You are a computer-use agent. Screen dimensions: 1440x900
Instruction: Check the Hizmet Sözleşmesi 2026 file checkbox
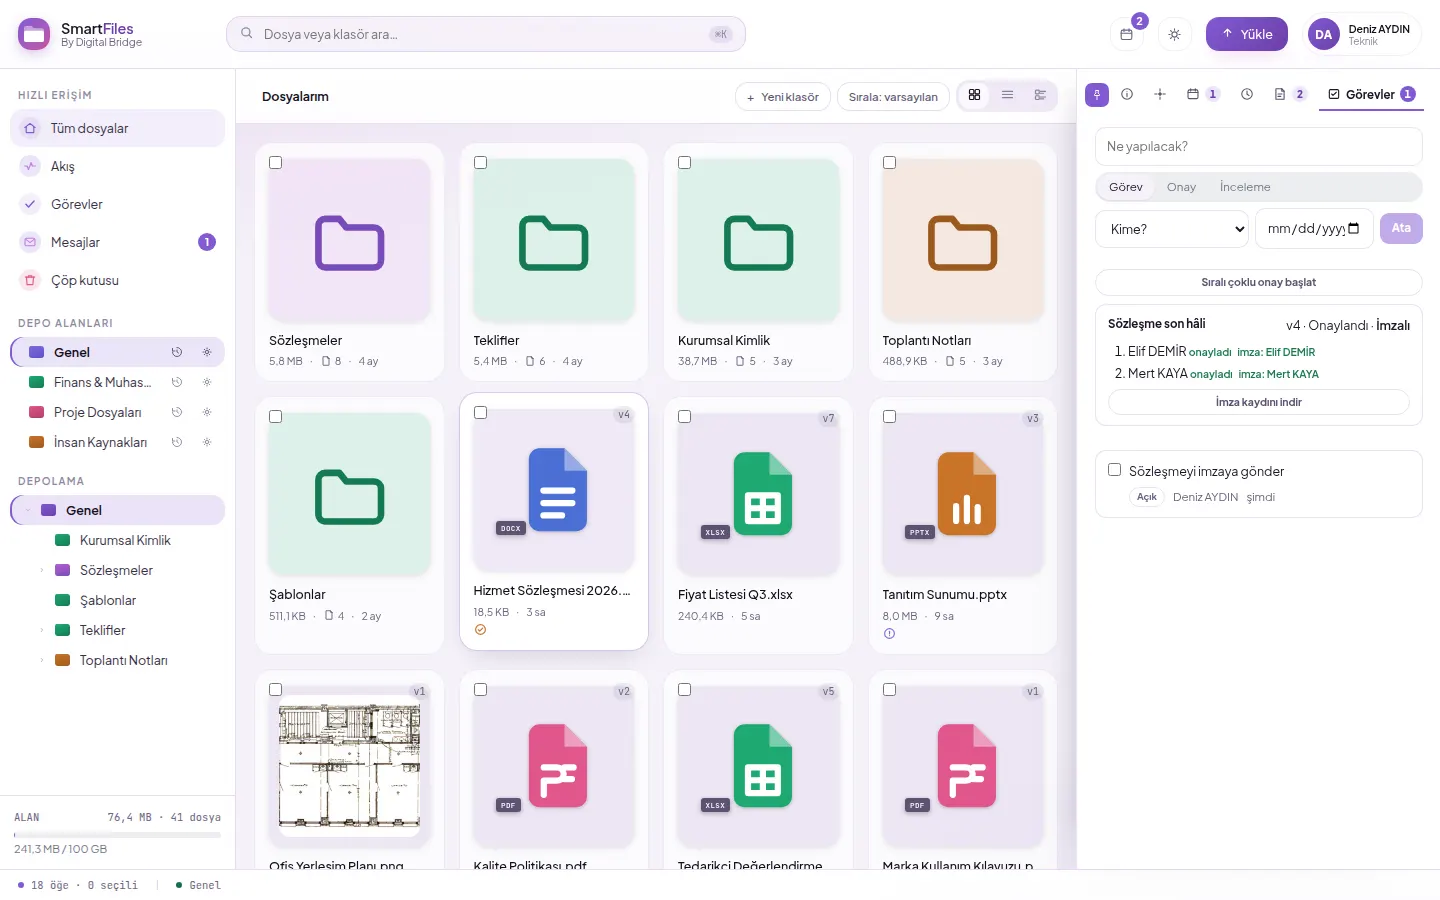480,413
